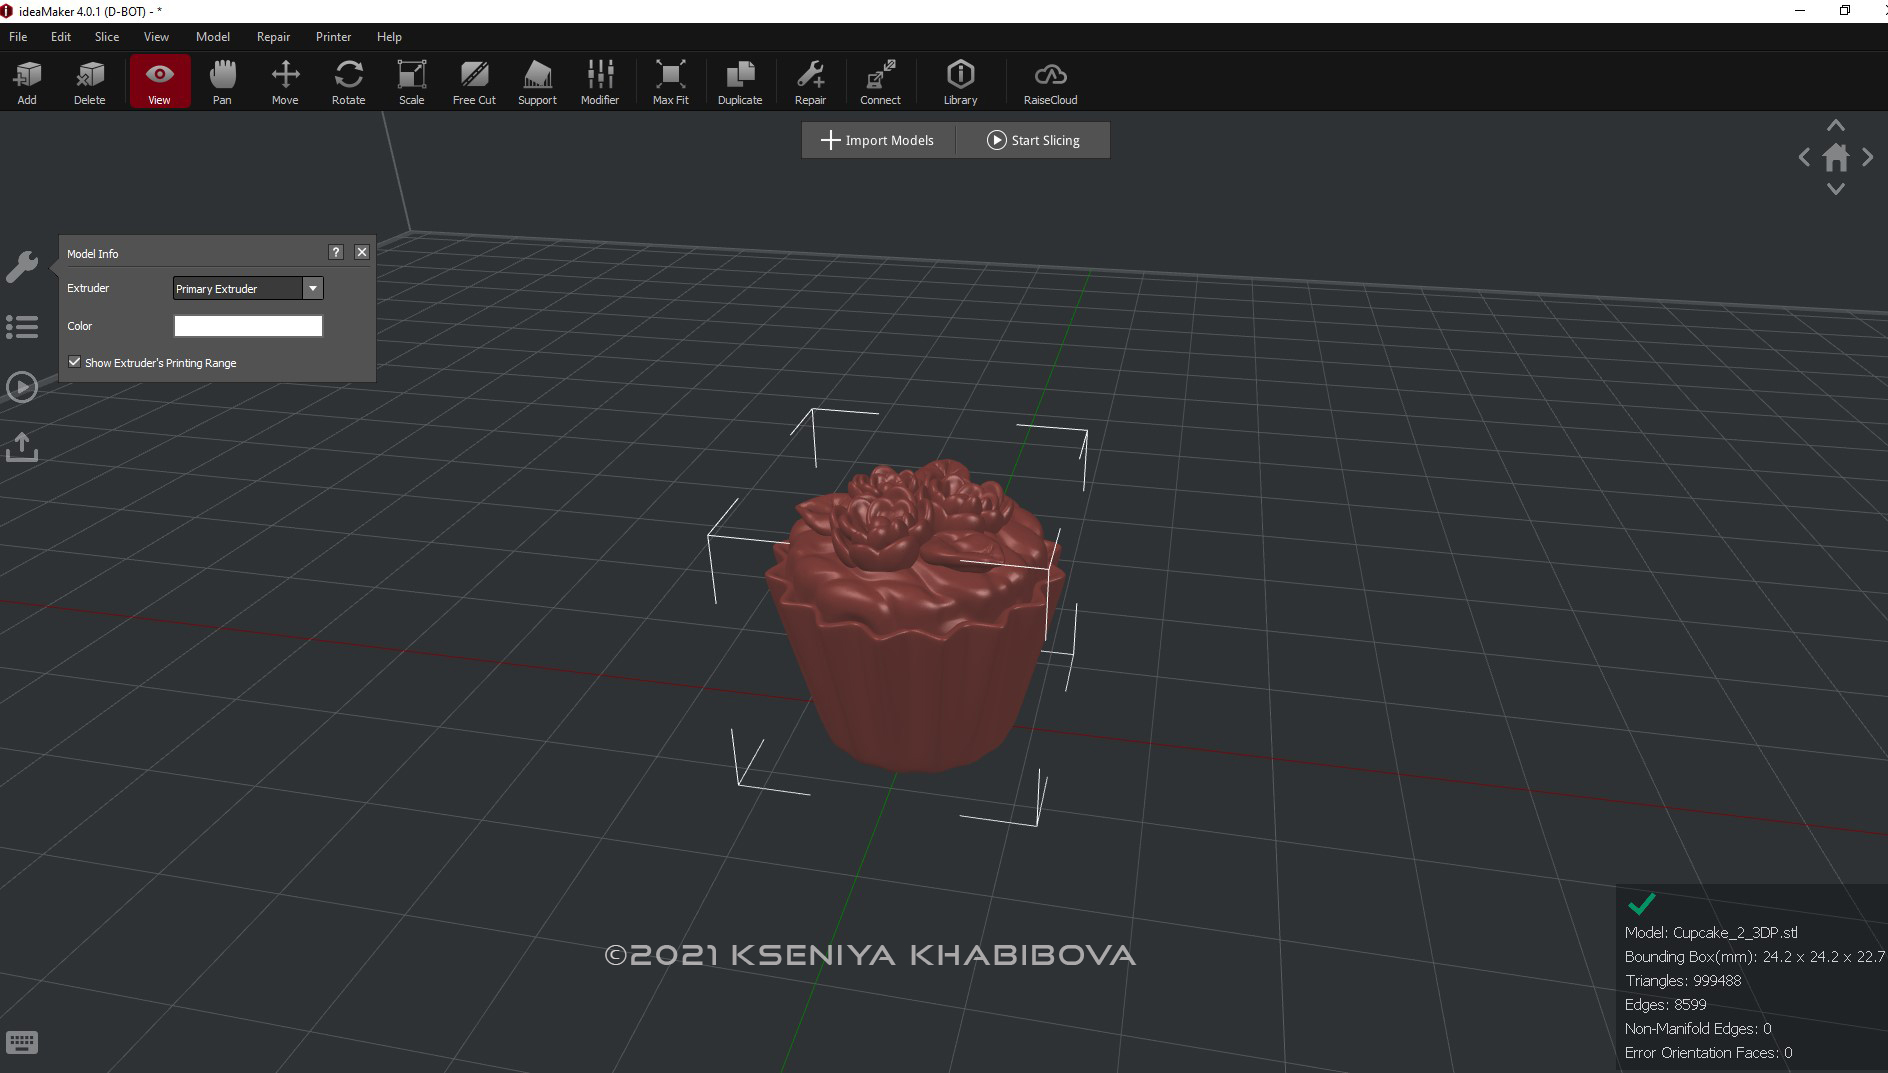The height and width of the screenshot is (1073, 1888).
Task: Click the Non-Manifold Edges: 0 line
Action: (x=1698, y=1028)
